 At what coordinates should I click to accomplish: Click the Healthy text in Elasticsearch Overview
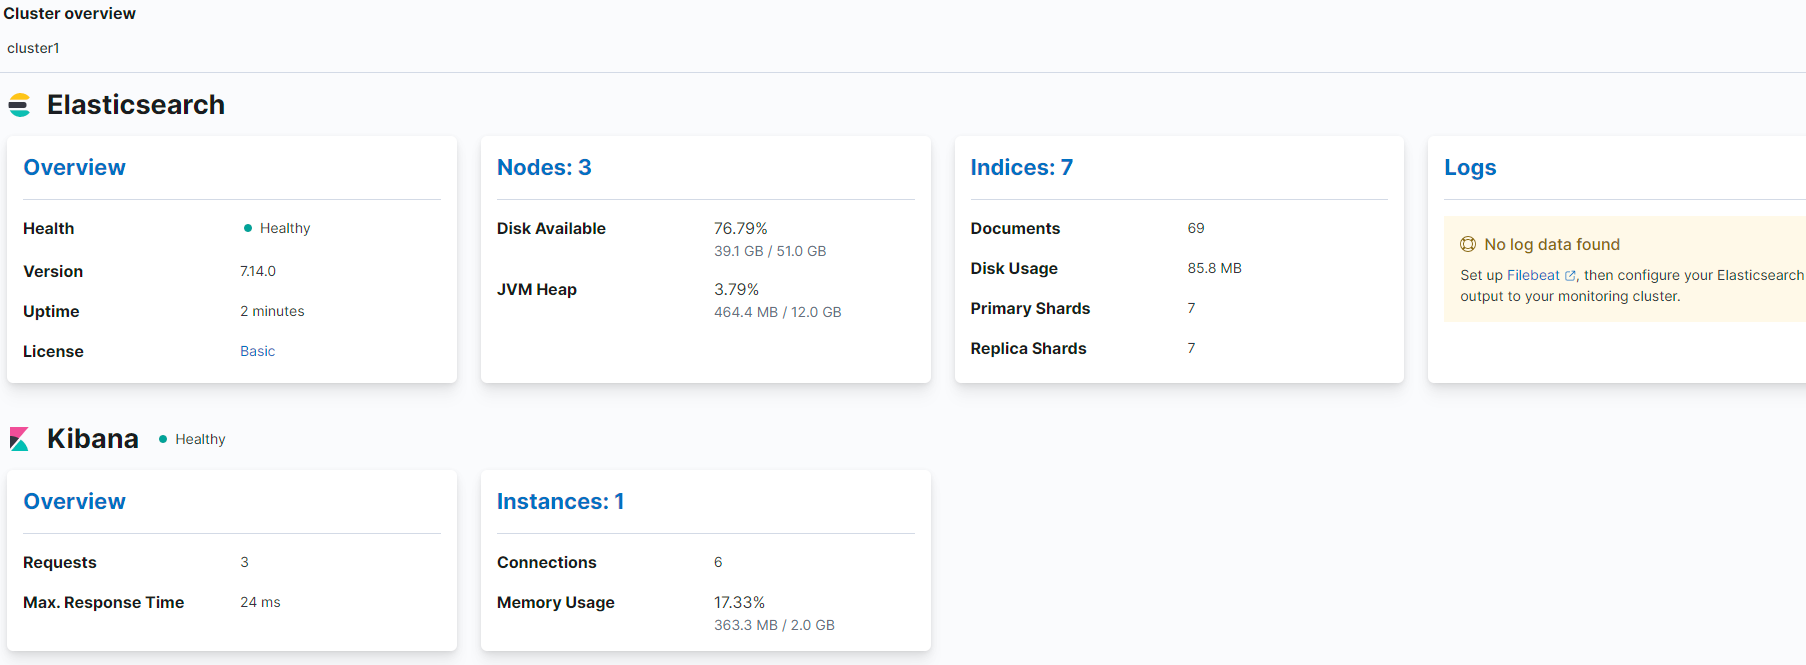click(x=285, y=228)
